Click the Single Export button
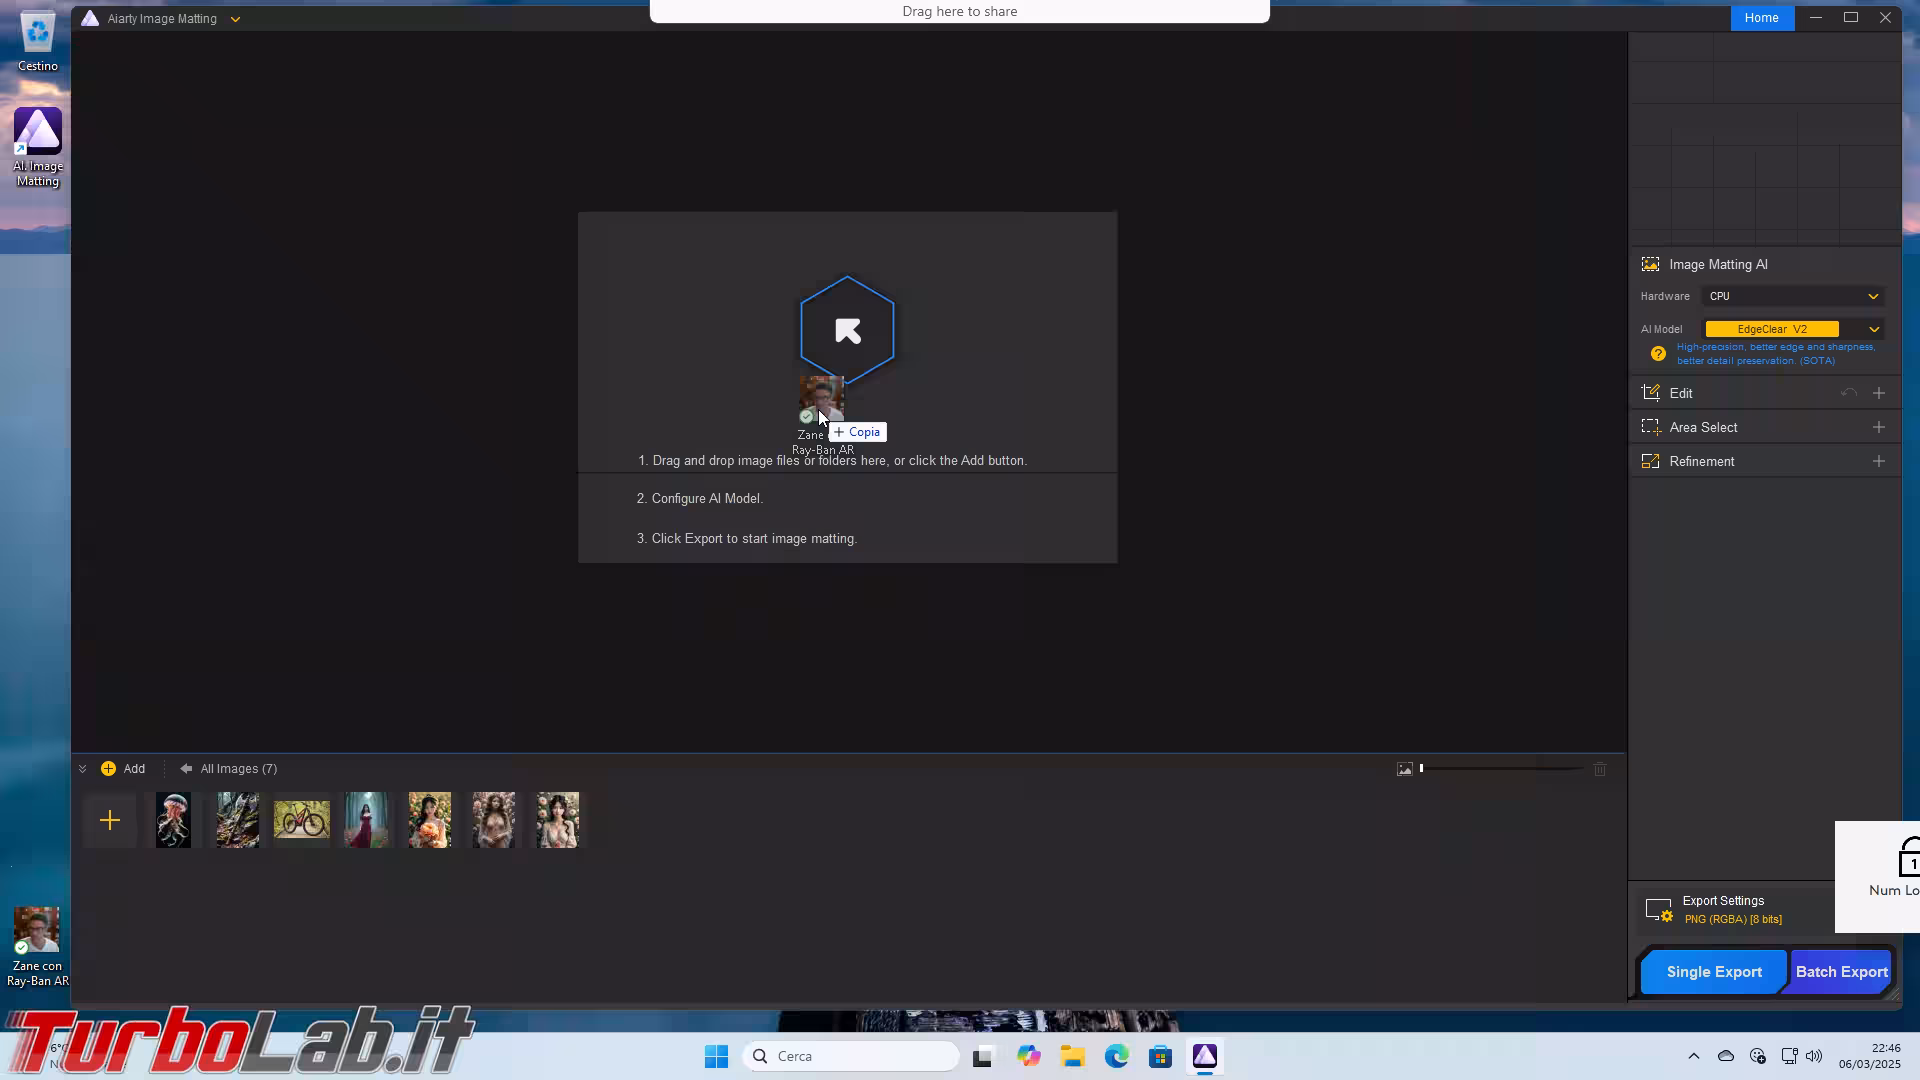1920x1080 pixels. pos(1714,972)
